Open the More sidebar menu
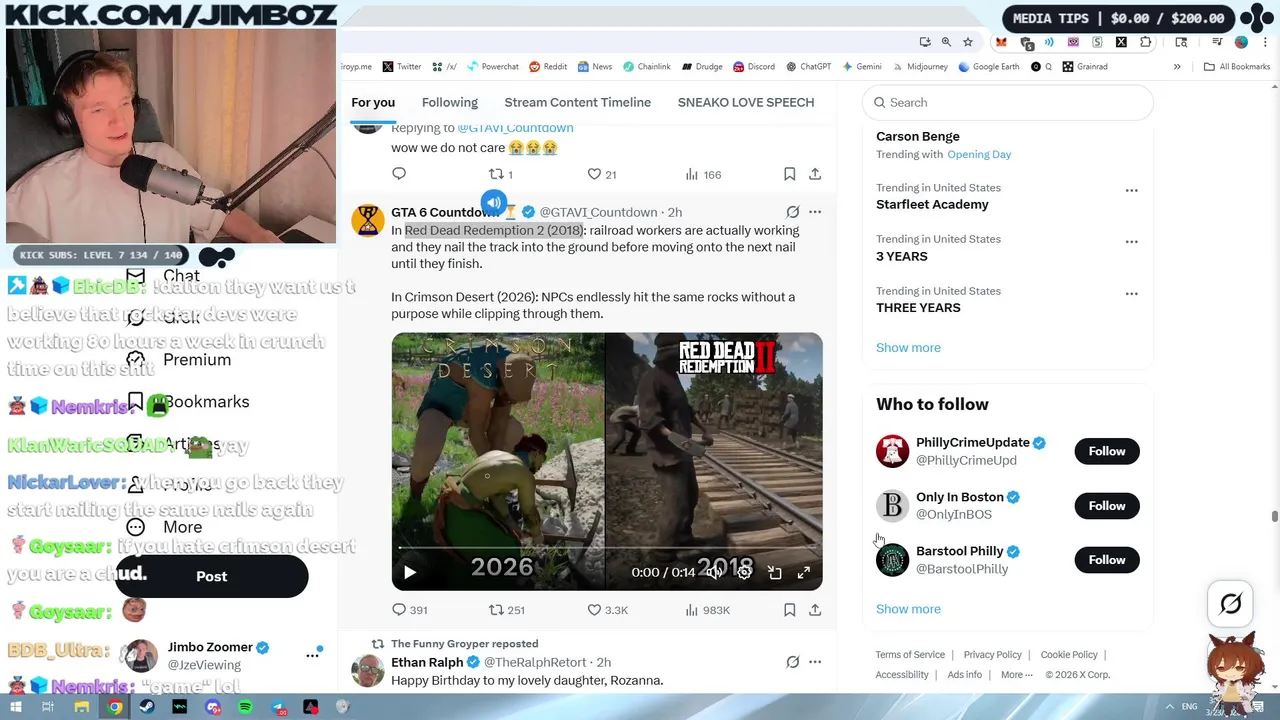1280x720 pixels. coord(165,527)
